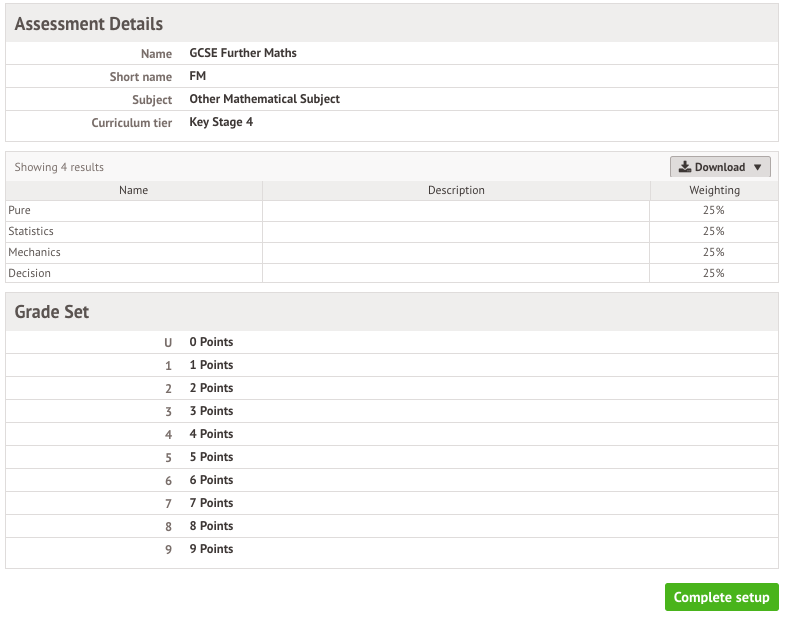The height and width of the screenshot is (619, 786).
Task: Sort by the Name column header
Action: click(x=133, y=190)
